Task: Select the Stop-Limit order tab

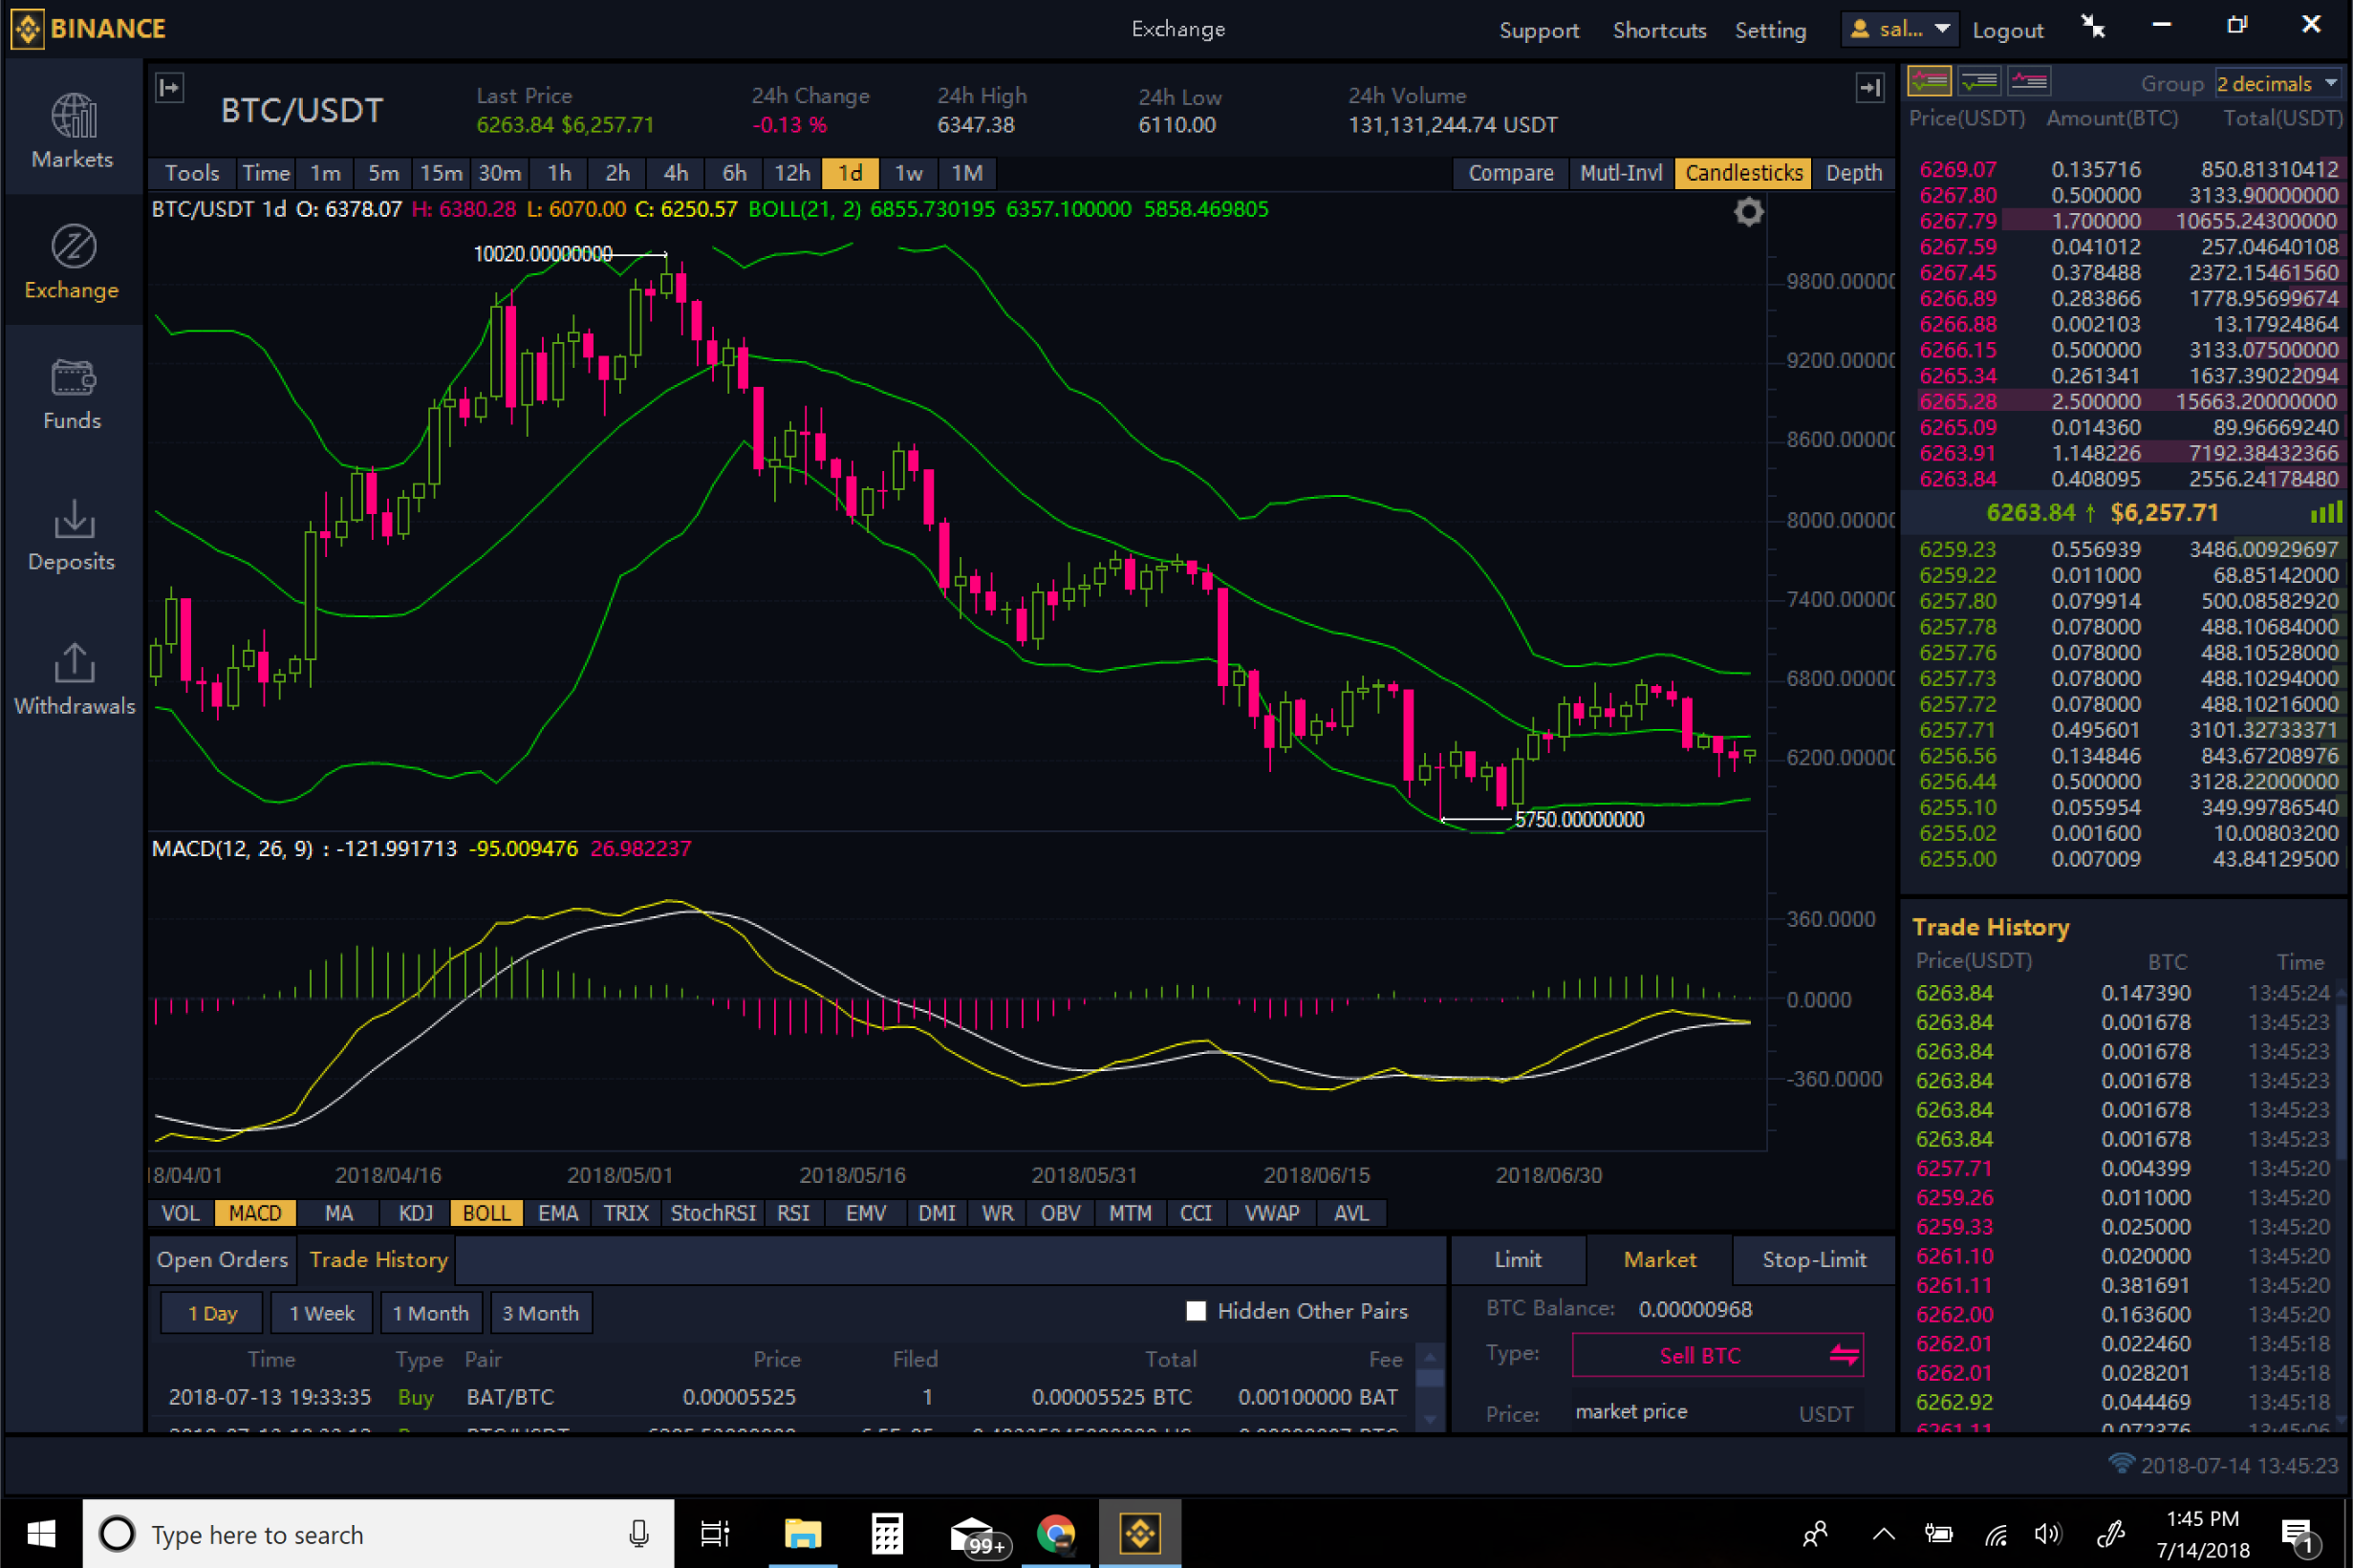Action: [1813, 1259]
